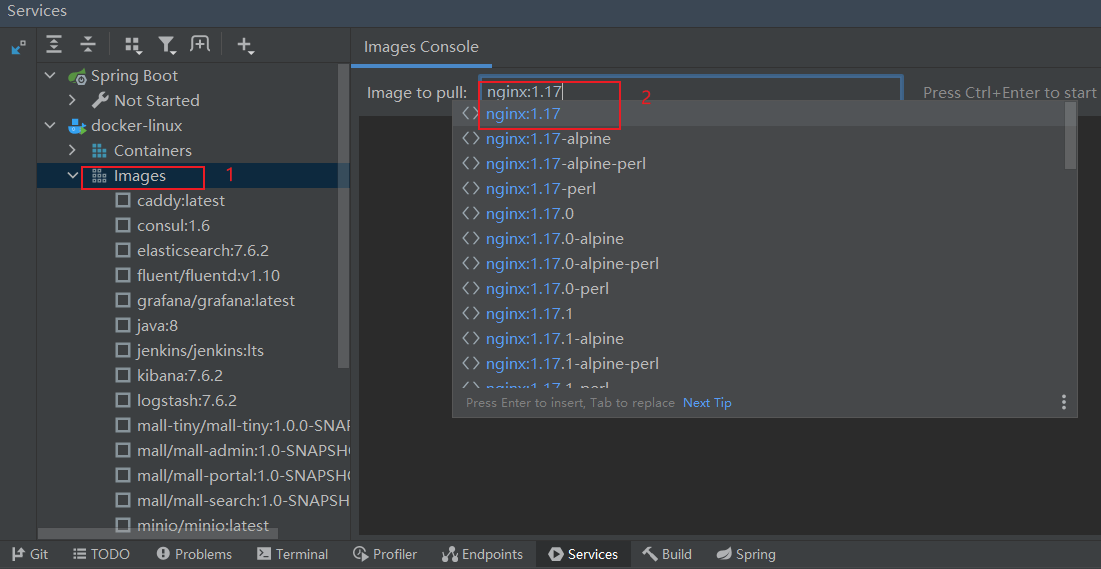Collapse the Images tree node
The height and width of the screenshot is (569, 1101).
pyautogui.click(x=72, y=176)
